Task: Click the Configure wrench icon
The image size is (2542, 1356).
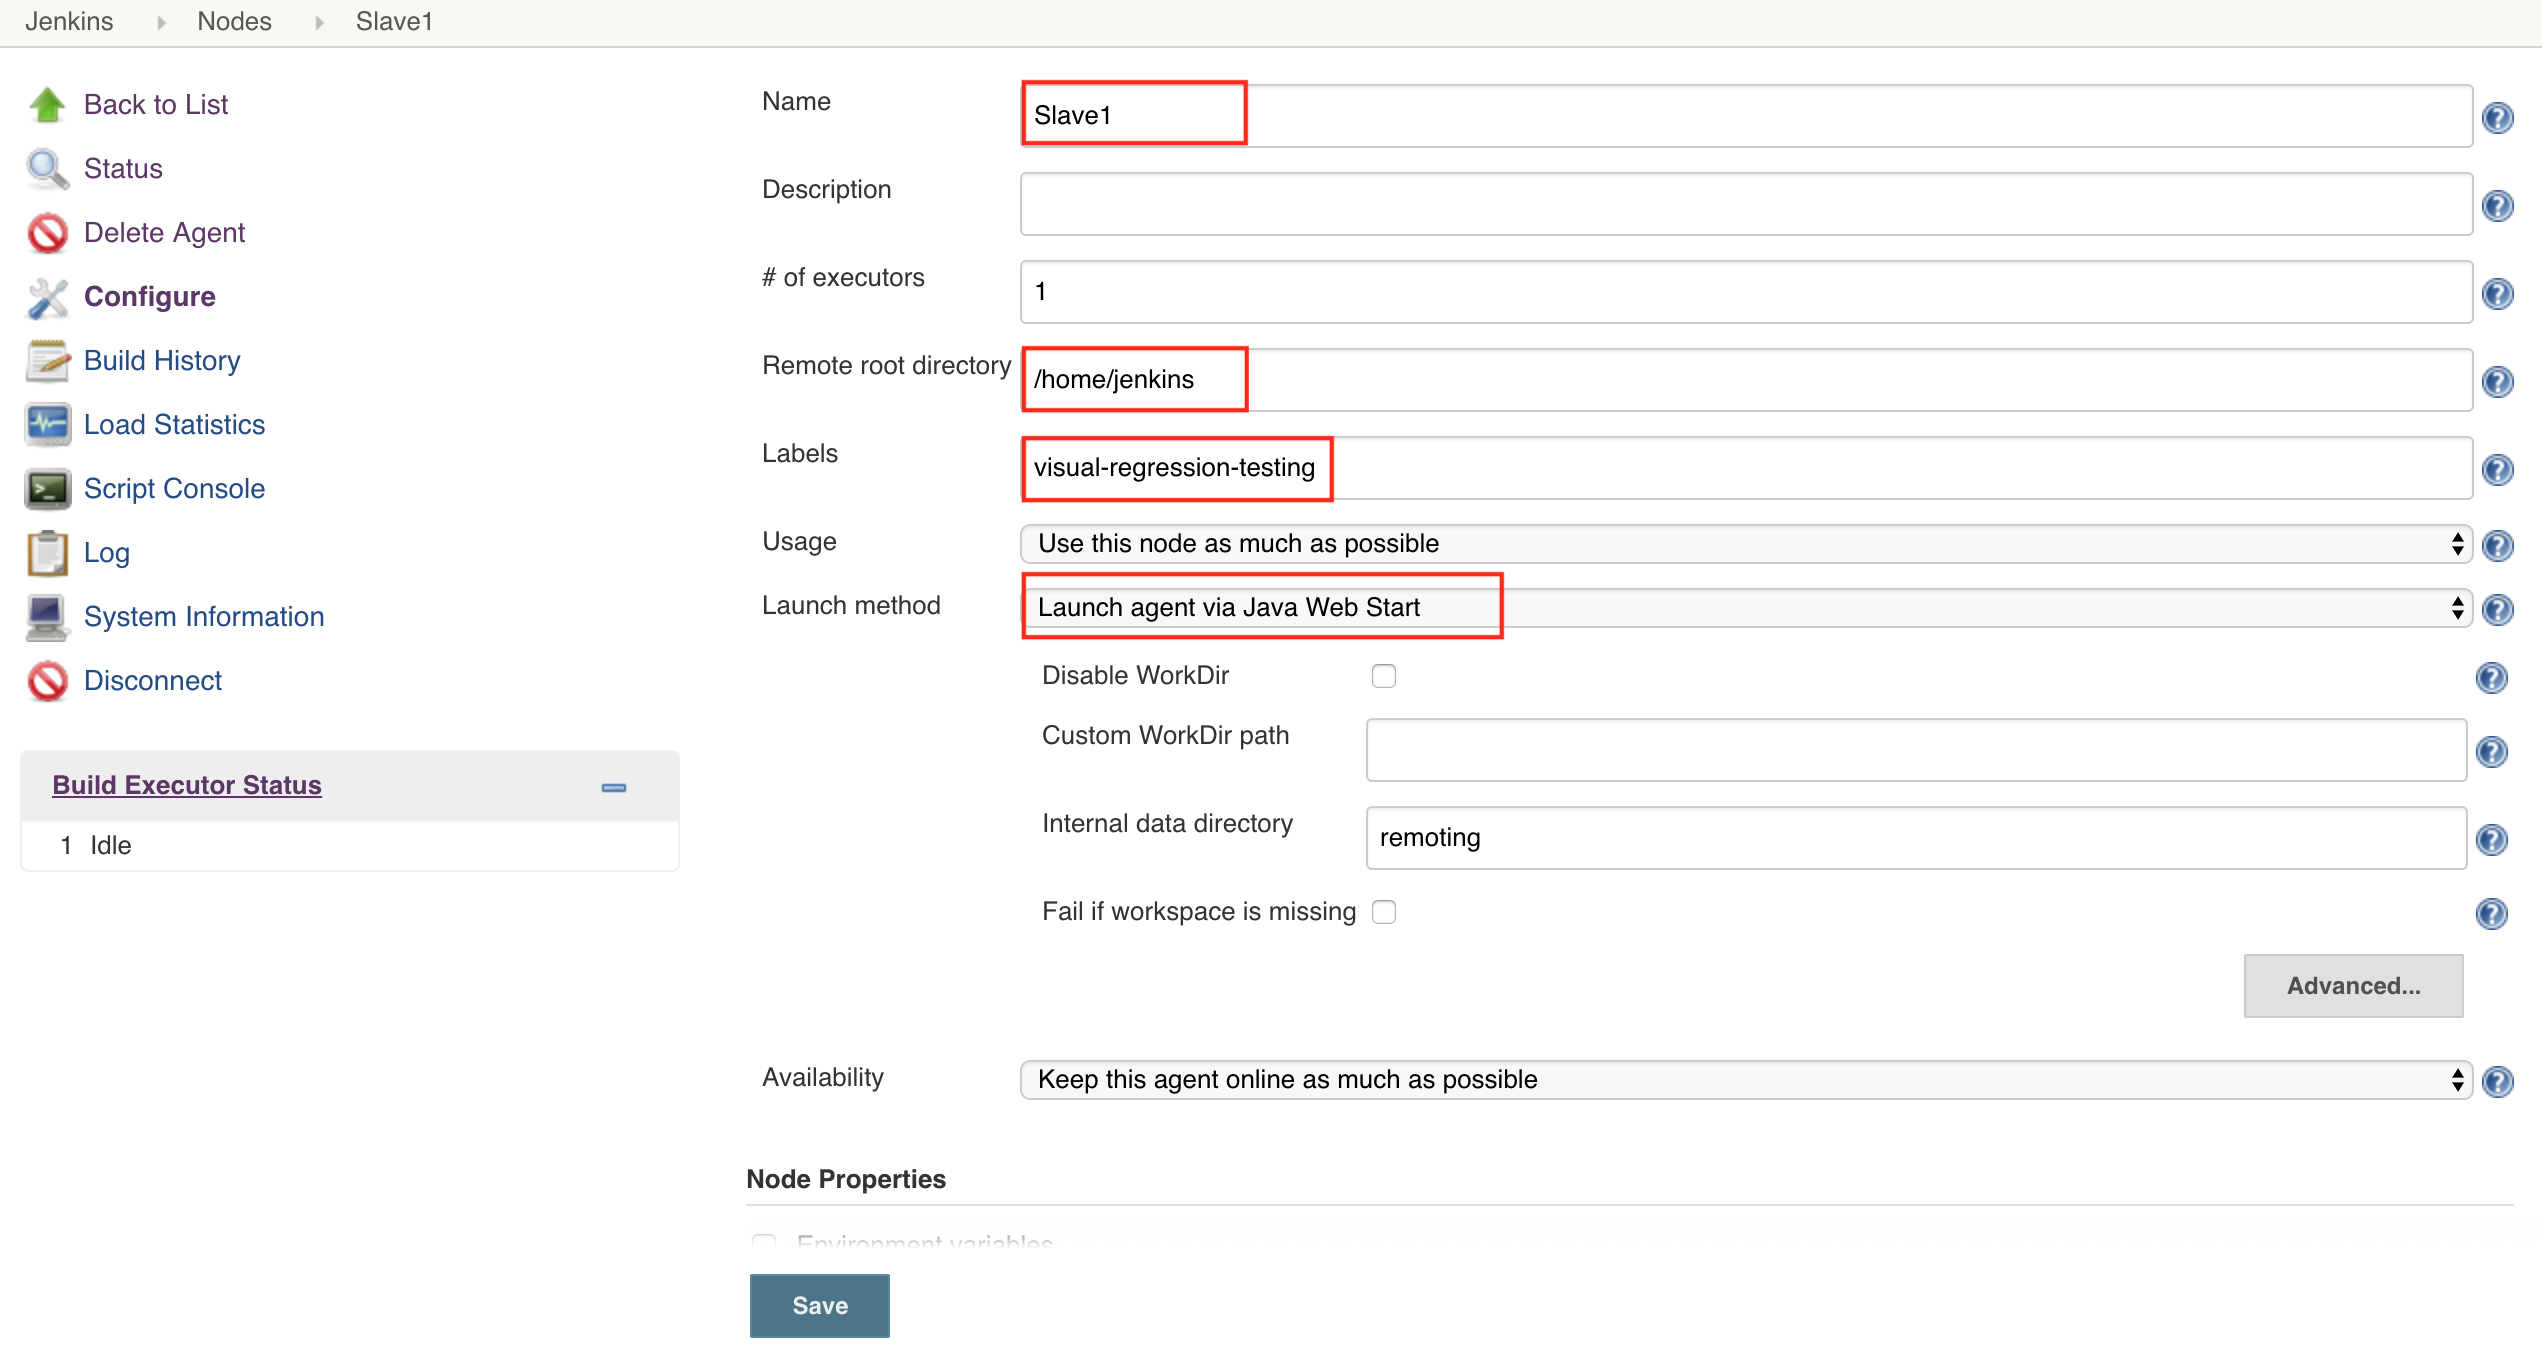Action: click(x=45, y=296)
